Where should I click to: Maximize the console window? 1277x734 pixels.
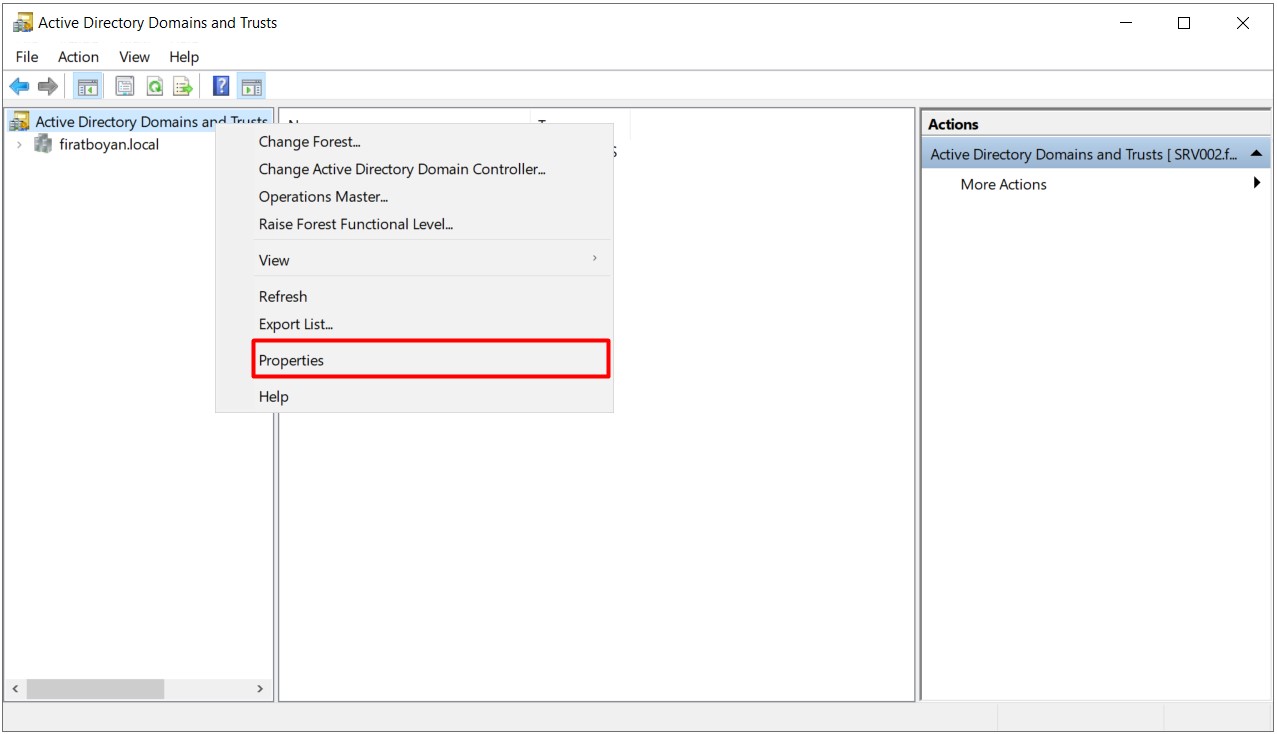point(1184,23)
